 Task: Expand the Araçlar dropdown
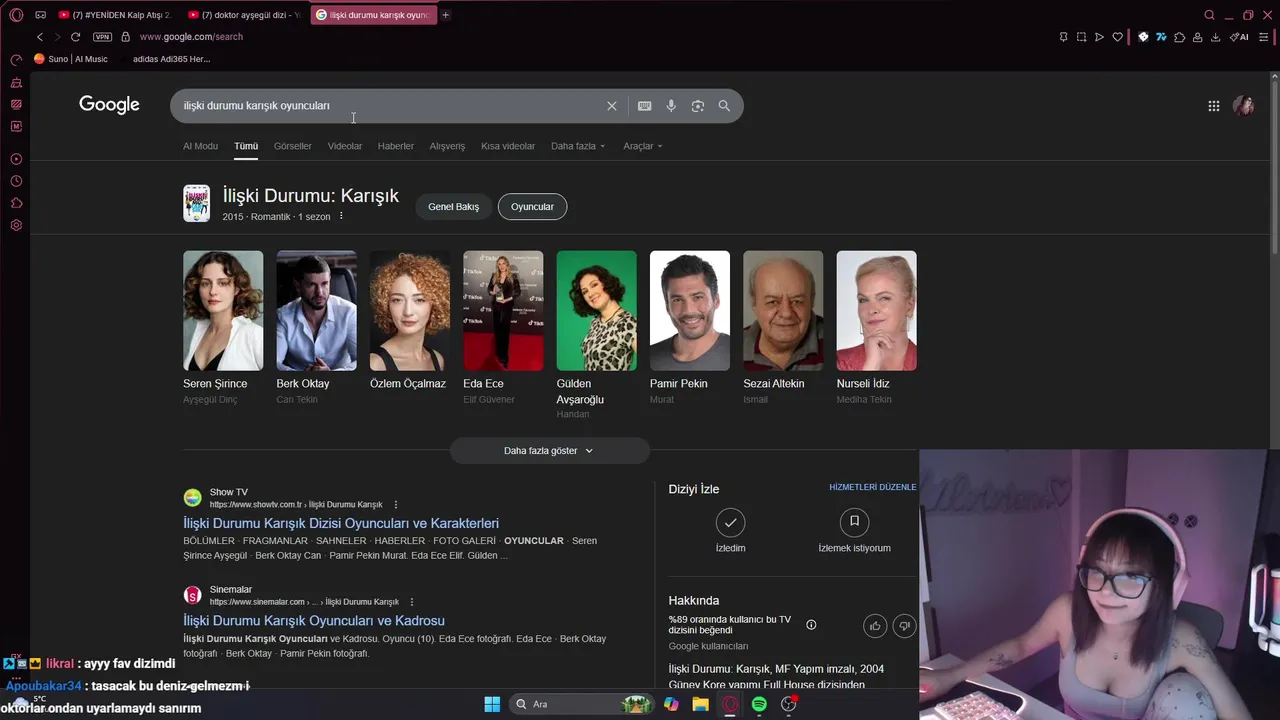tap(643, 146)
